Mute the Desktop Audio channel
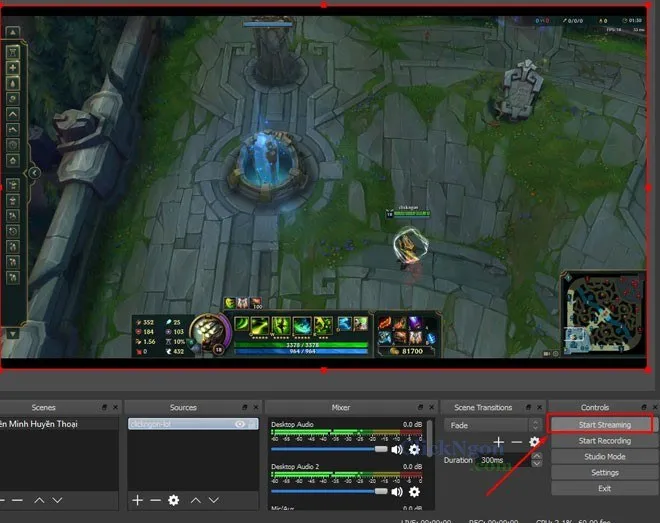Screen dimensions: 660x523 tap(397, 449)
